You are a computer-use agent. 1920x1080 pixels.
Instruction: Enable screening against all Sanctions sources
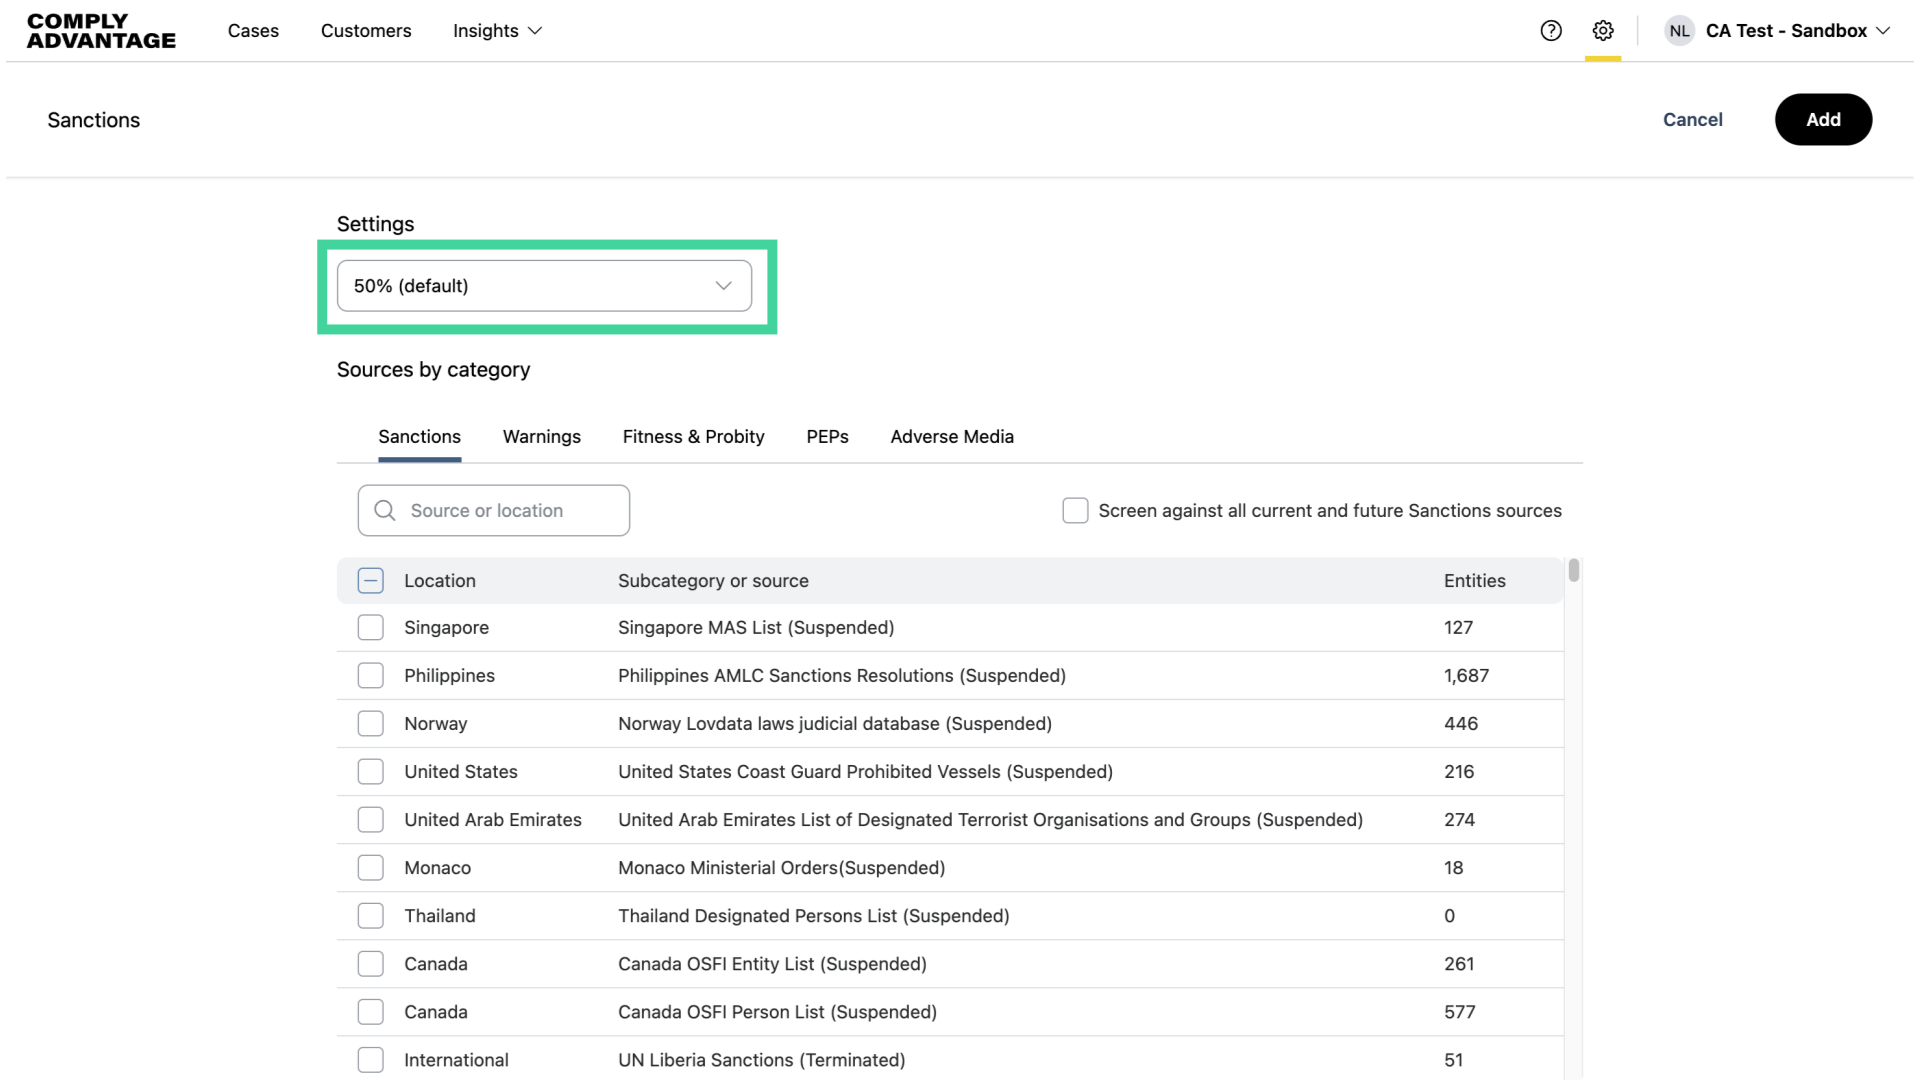click(x=1075, y=511)
